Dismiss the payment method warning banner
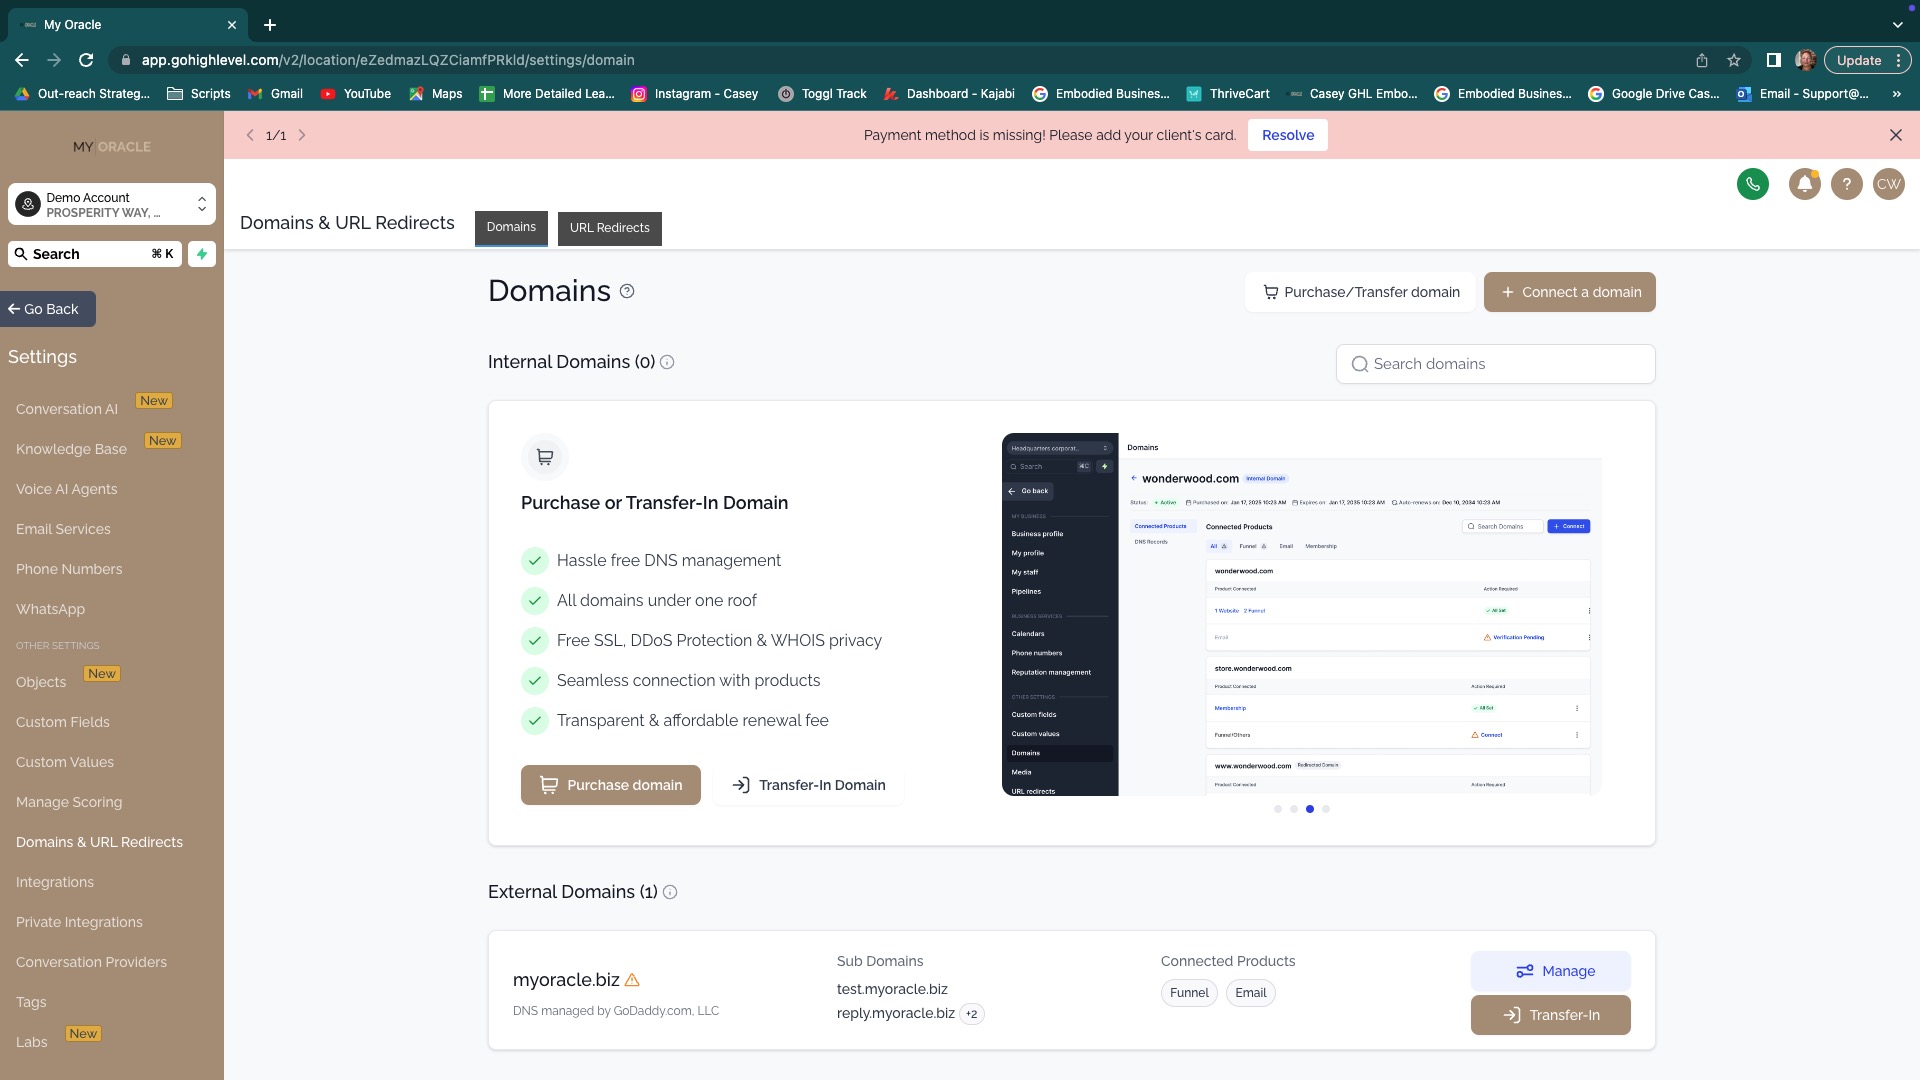Viewport: 1920px width, 1080px height. point(1895,135)
